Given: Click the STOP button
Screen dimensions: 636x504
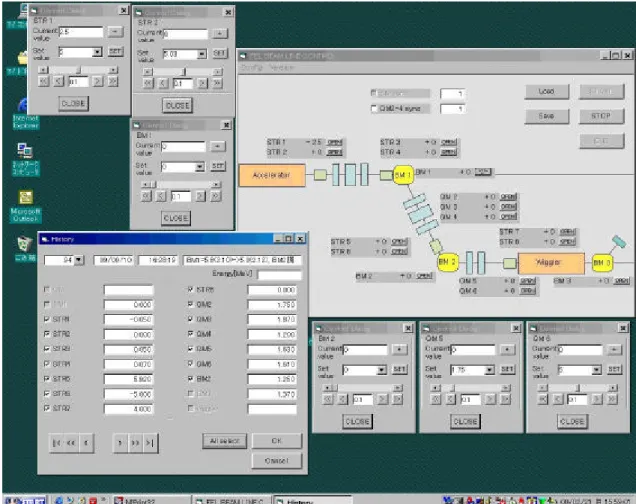Looking at the screenshot, I should [601, 116].
